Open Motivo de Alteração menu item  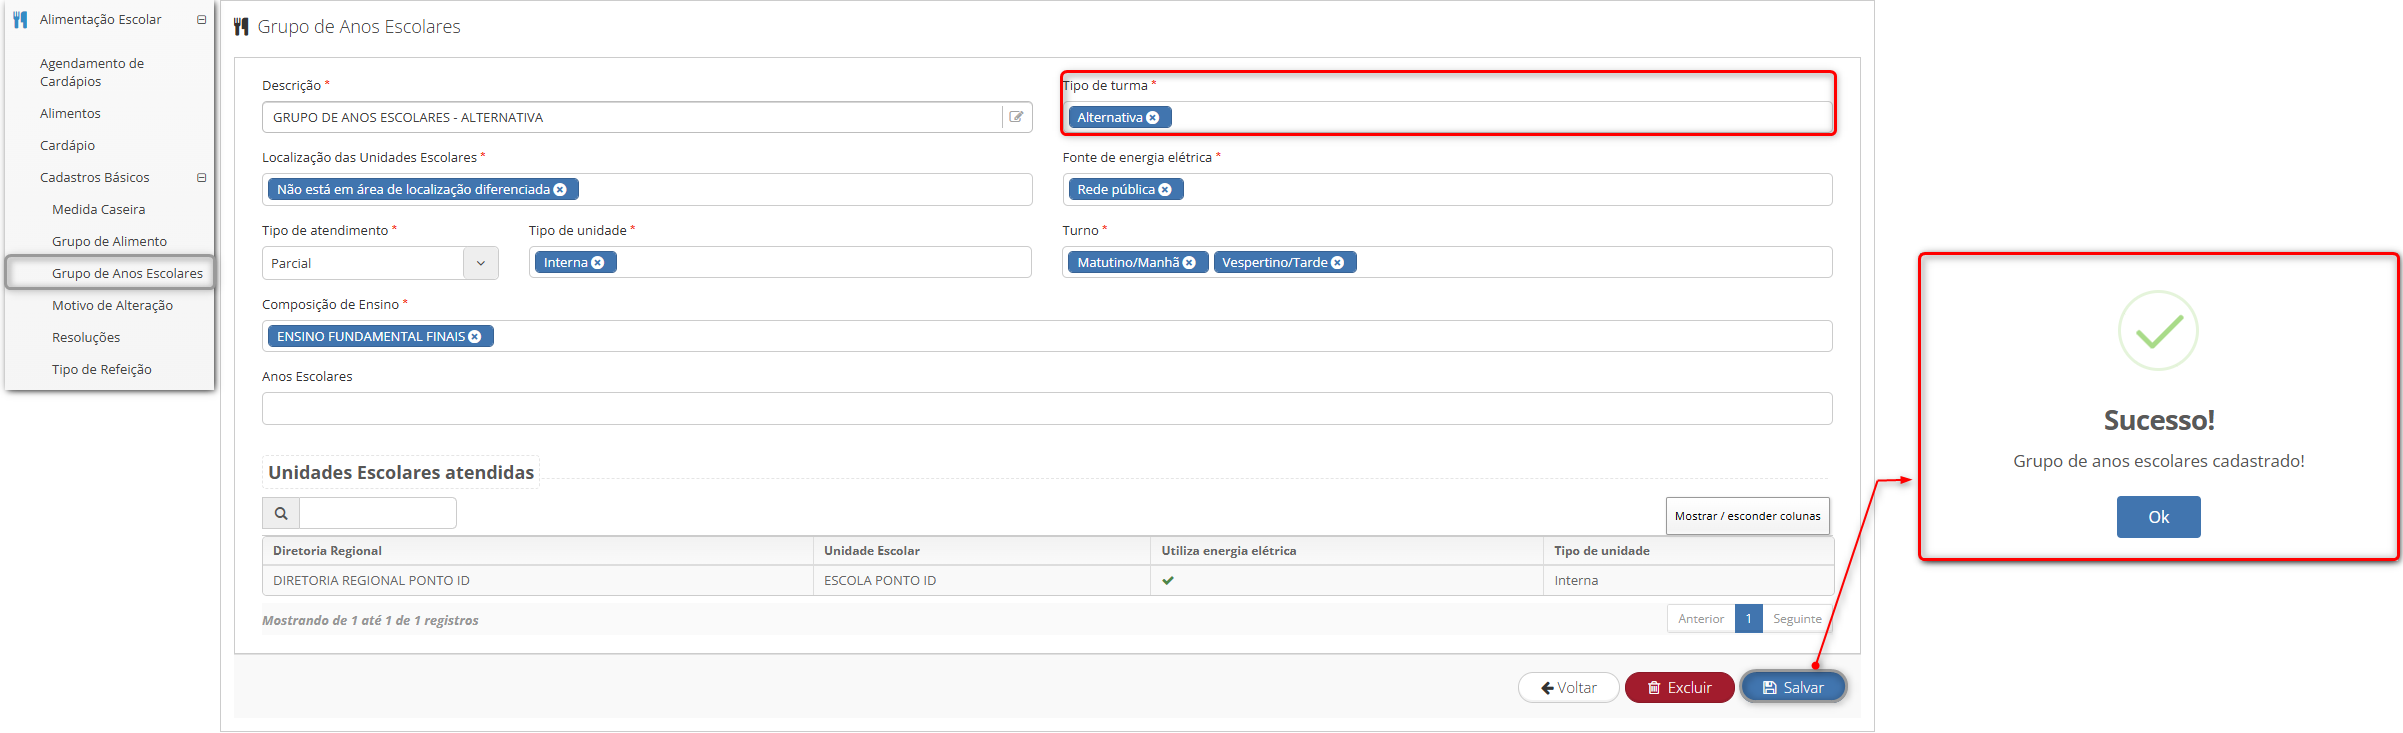point(112,305)
